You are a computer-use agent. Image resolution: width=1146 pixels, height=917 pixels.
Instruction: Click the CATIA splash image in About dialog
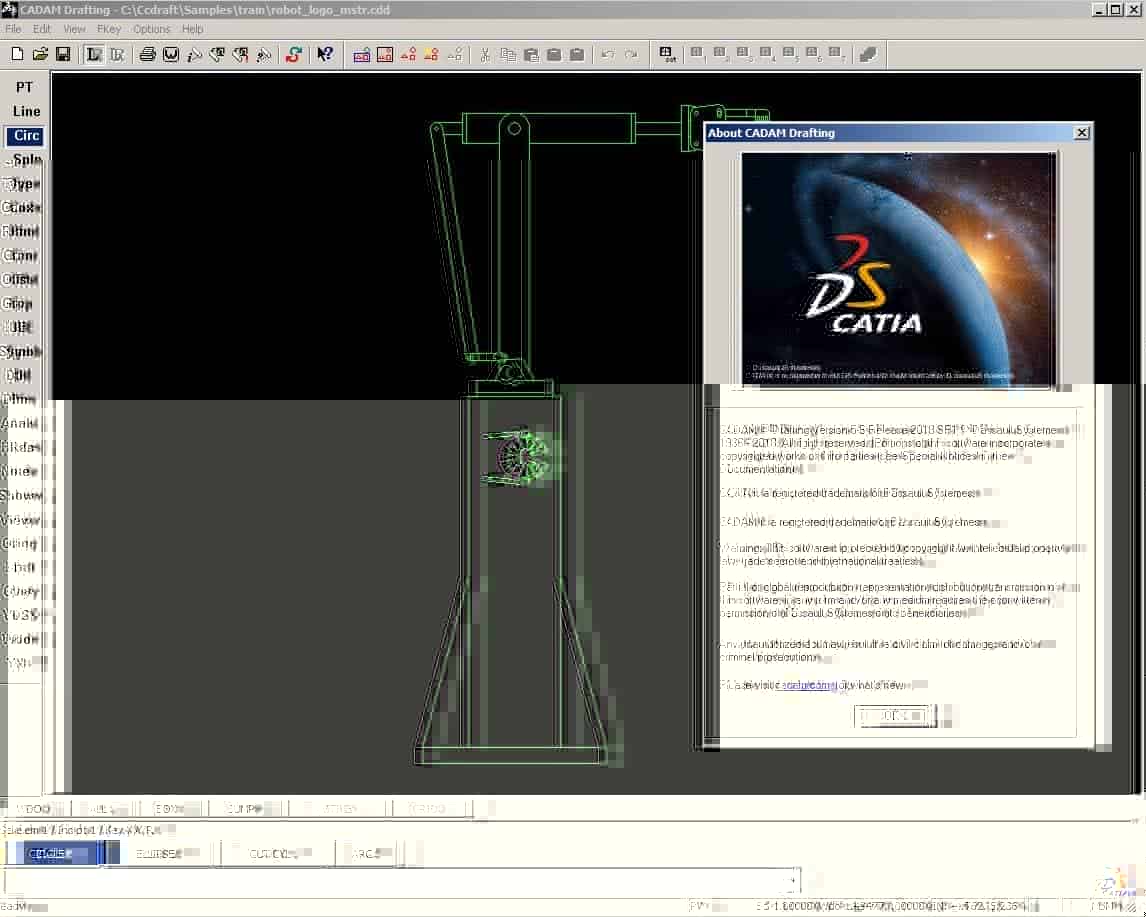[898, 268]
